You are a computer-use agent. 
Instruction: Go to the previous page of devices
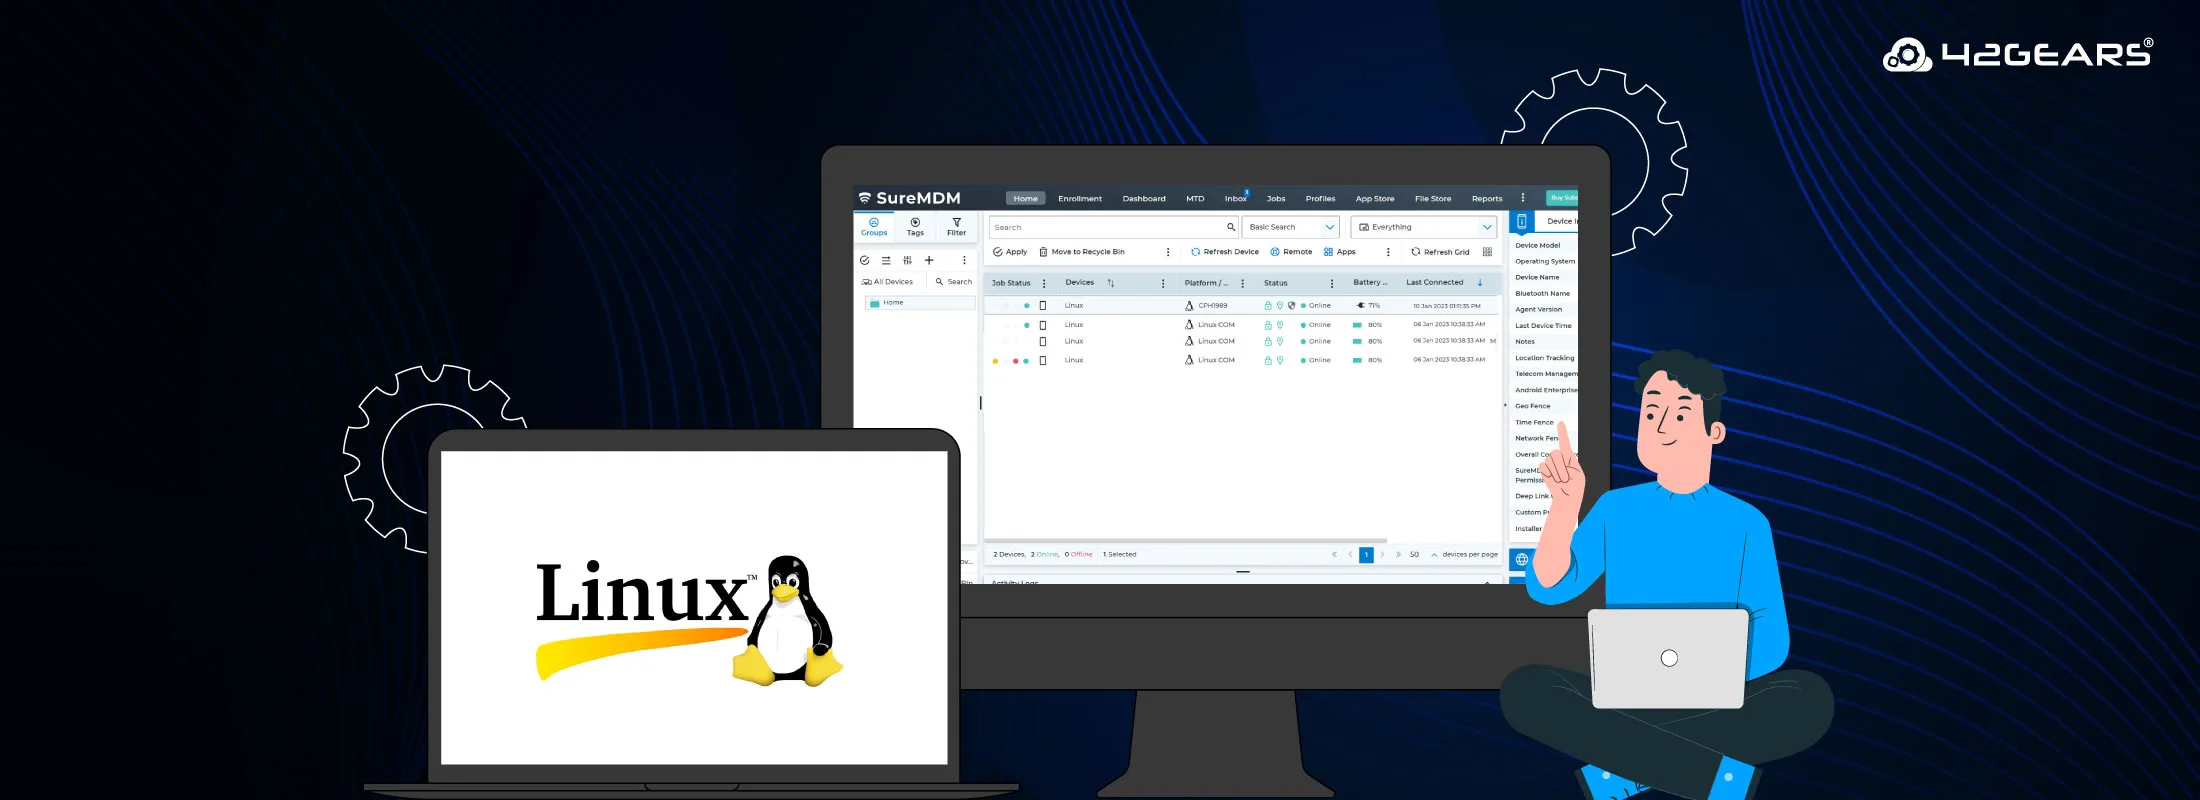pos(1350,554)
